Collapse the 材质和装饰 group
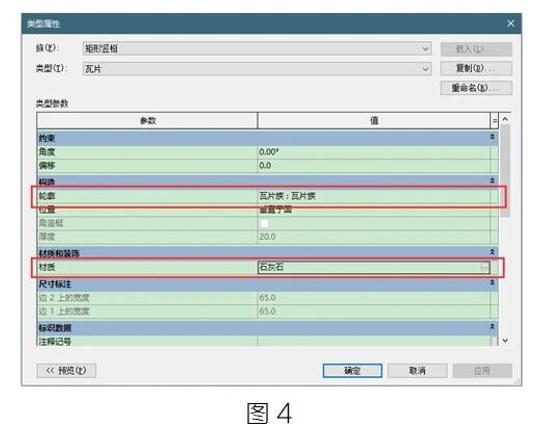Screen dimensions: 557x424 tap(492, 252)
